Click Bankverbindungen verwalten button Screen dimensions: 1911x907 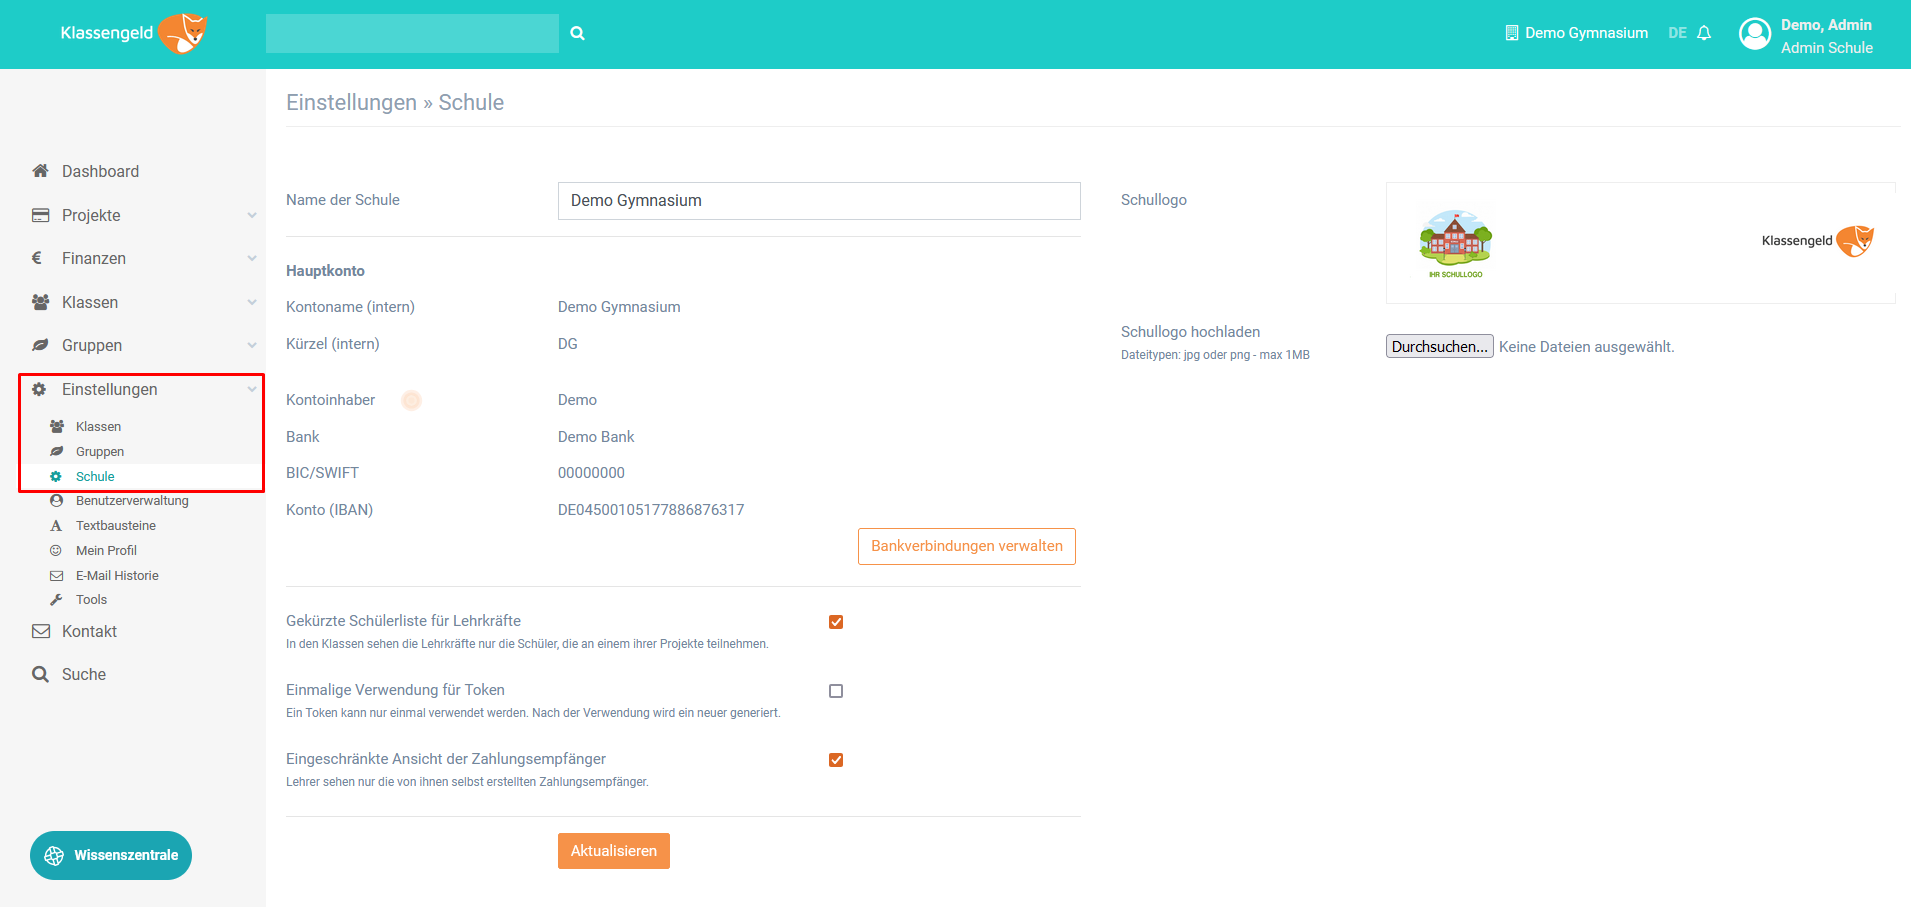pyautogui.click(x=967, y=546)
